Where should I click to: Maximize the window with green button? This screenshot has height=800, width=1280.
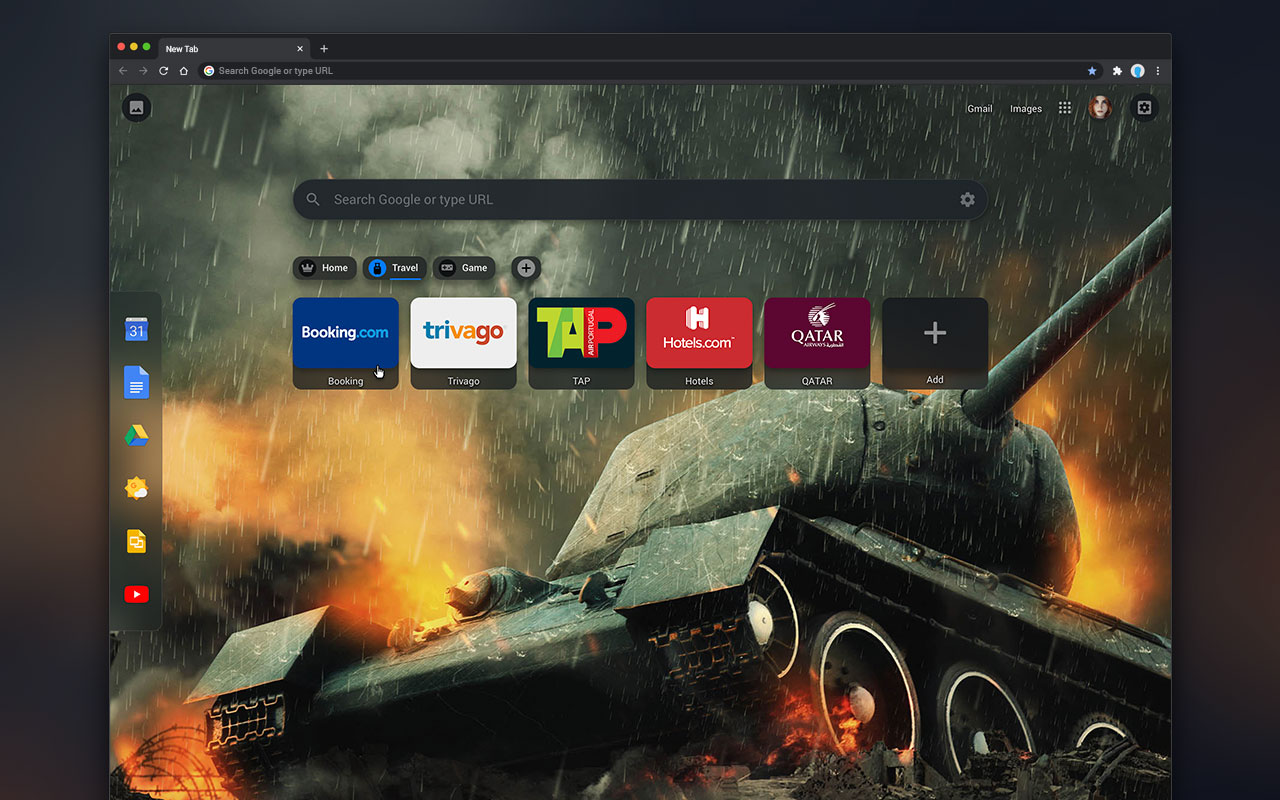147,47
